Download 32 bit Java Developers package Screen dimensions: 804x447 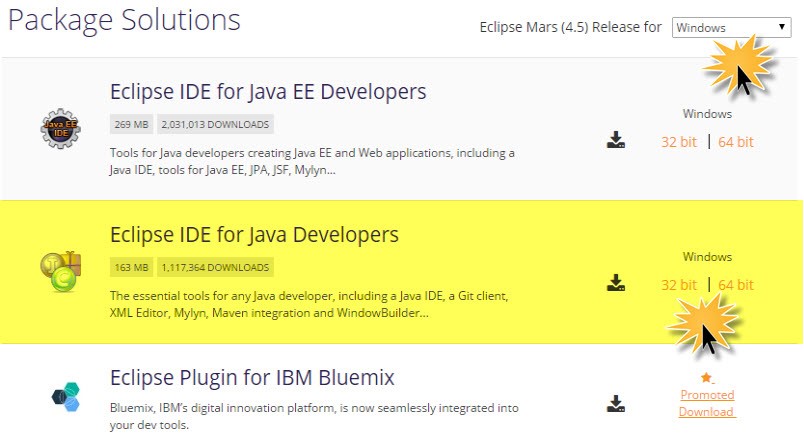pos(679,285)
